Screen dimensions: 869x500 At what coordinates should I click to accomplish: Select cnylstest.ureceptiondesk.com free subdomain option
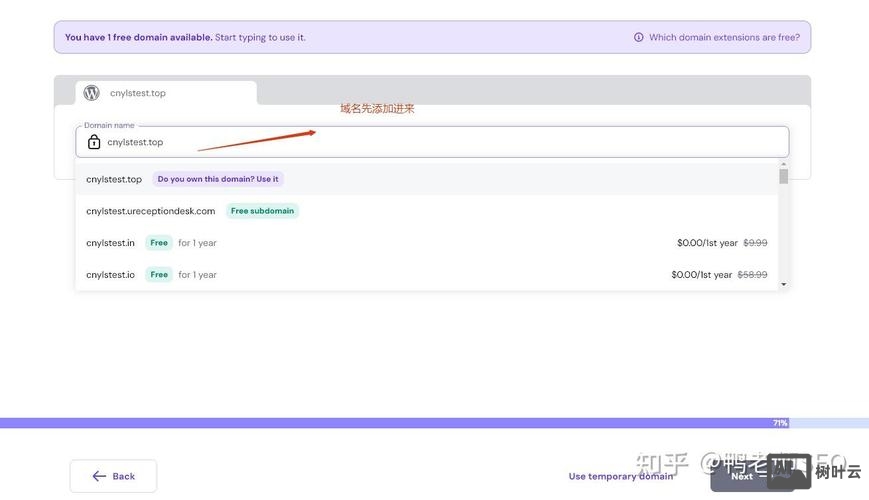pos(427,211)
